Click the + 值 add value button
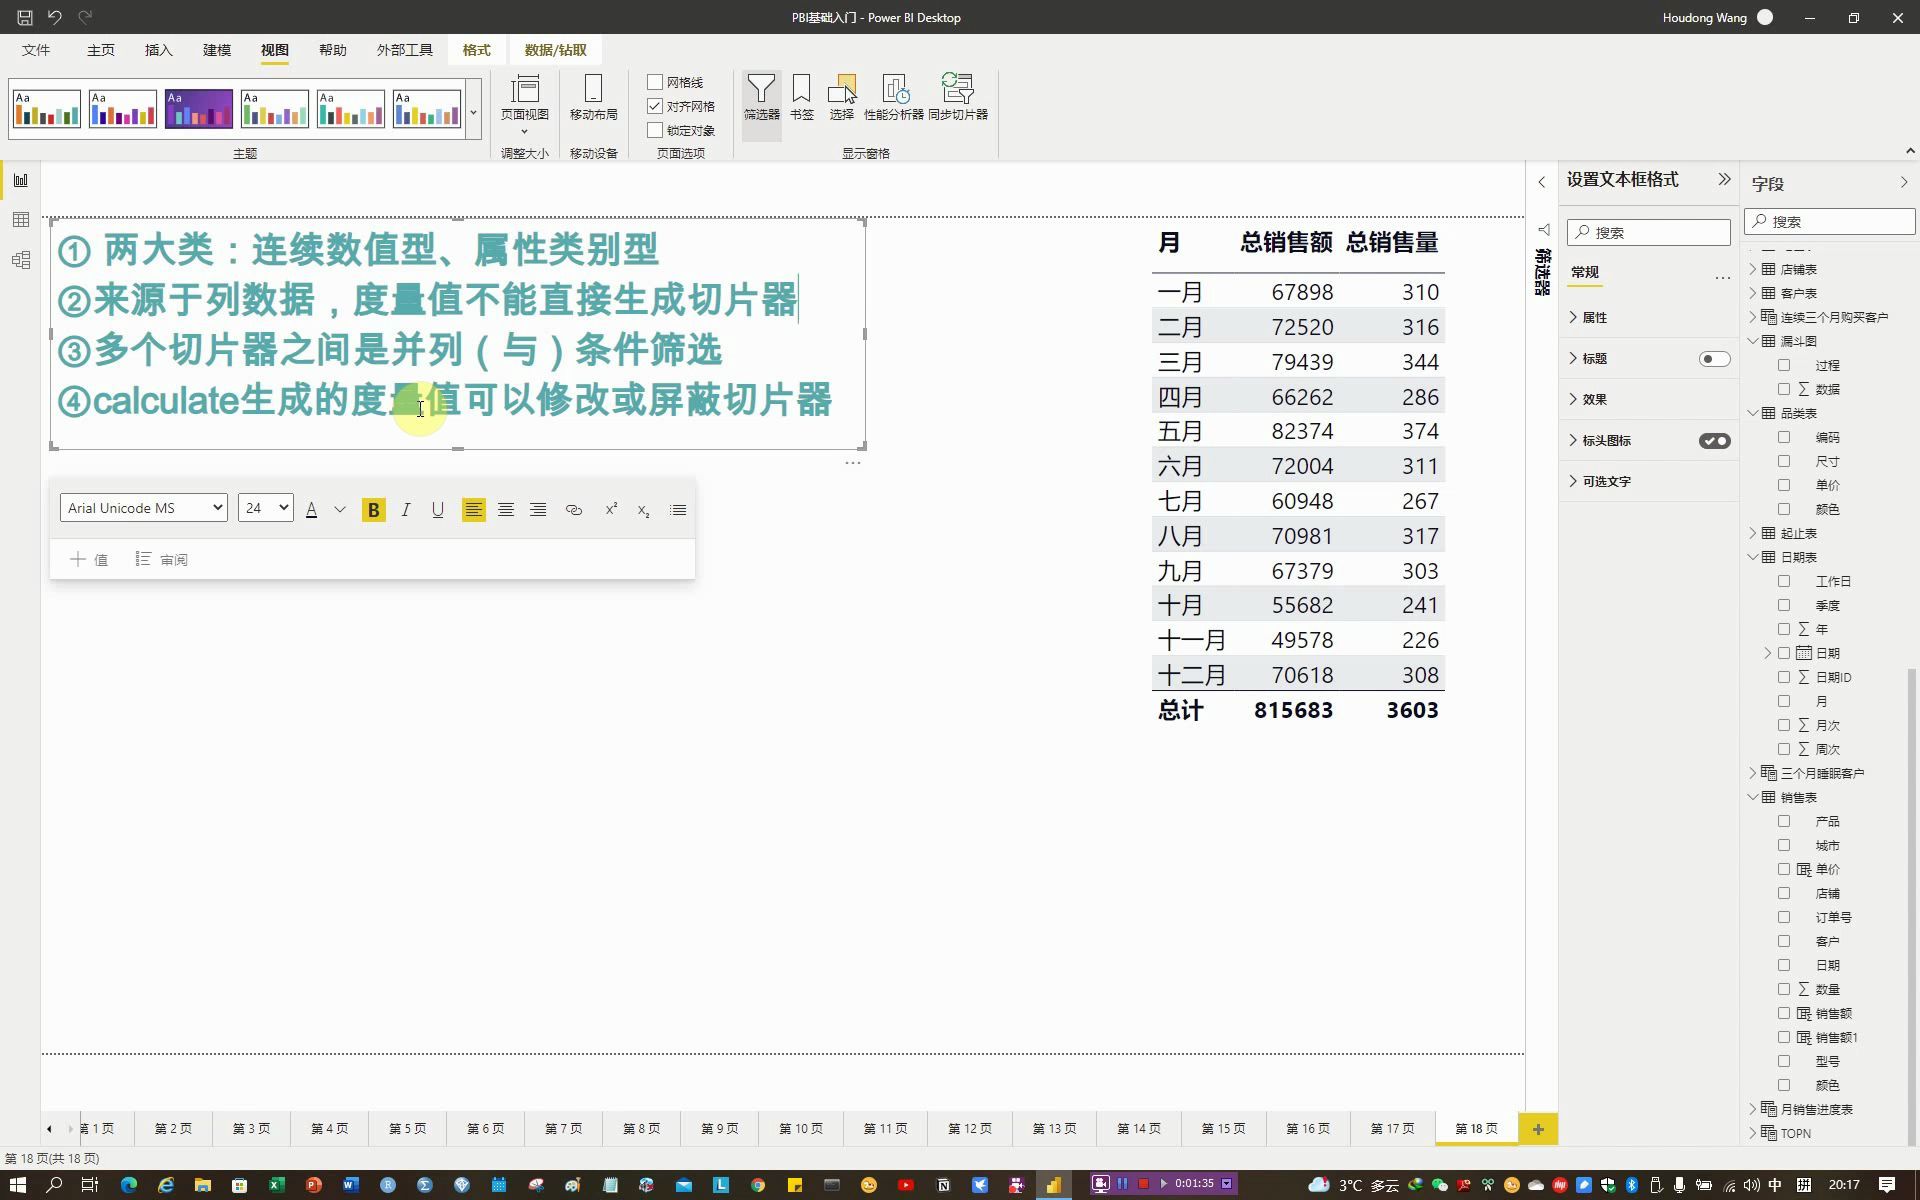Viewport: 1920px width, 1200px height. (89, 560)
